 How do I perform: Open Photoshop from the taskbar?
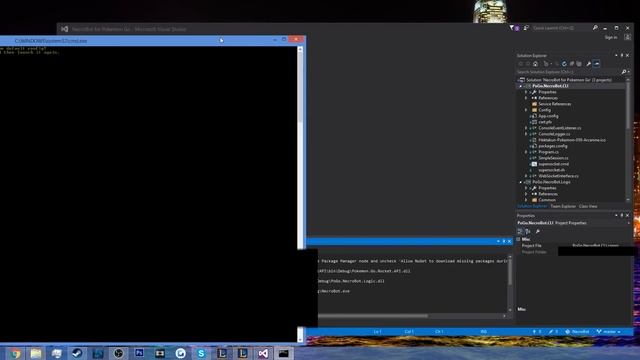[139, 353]
